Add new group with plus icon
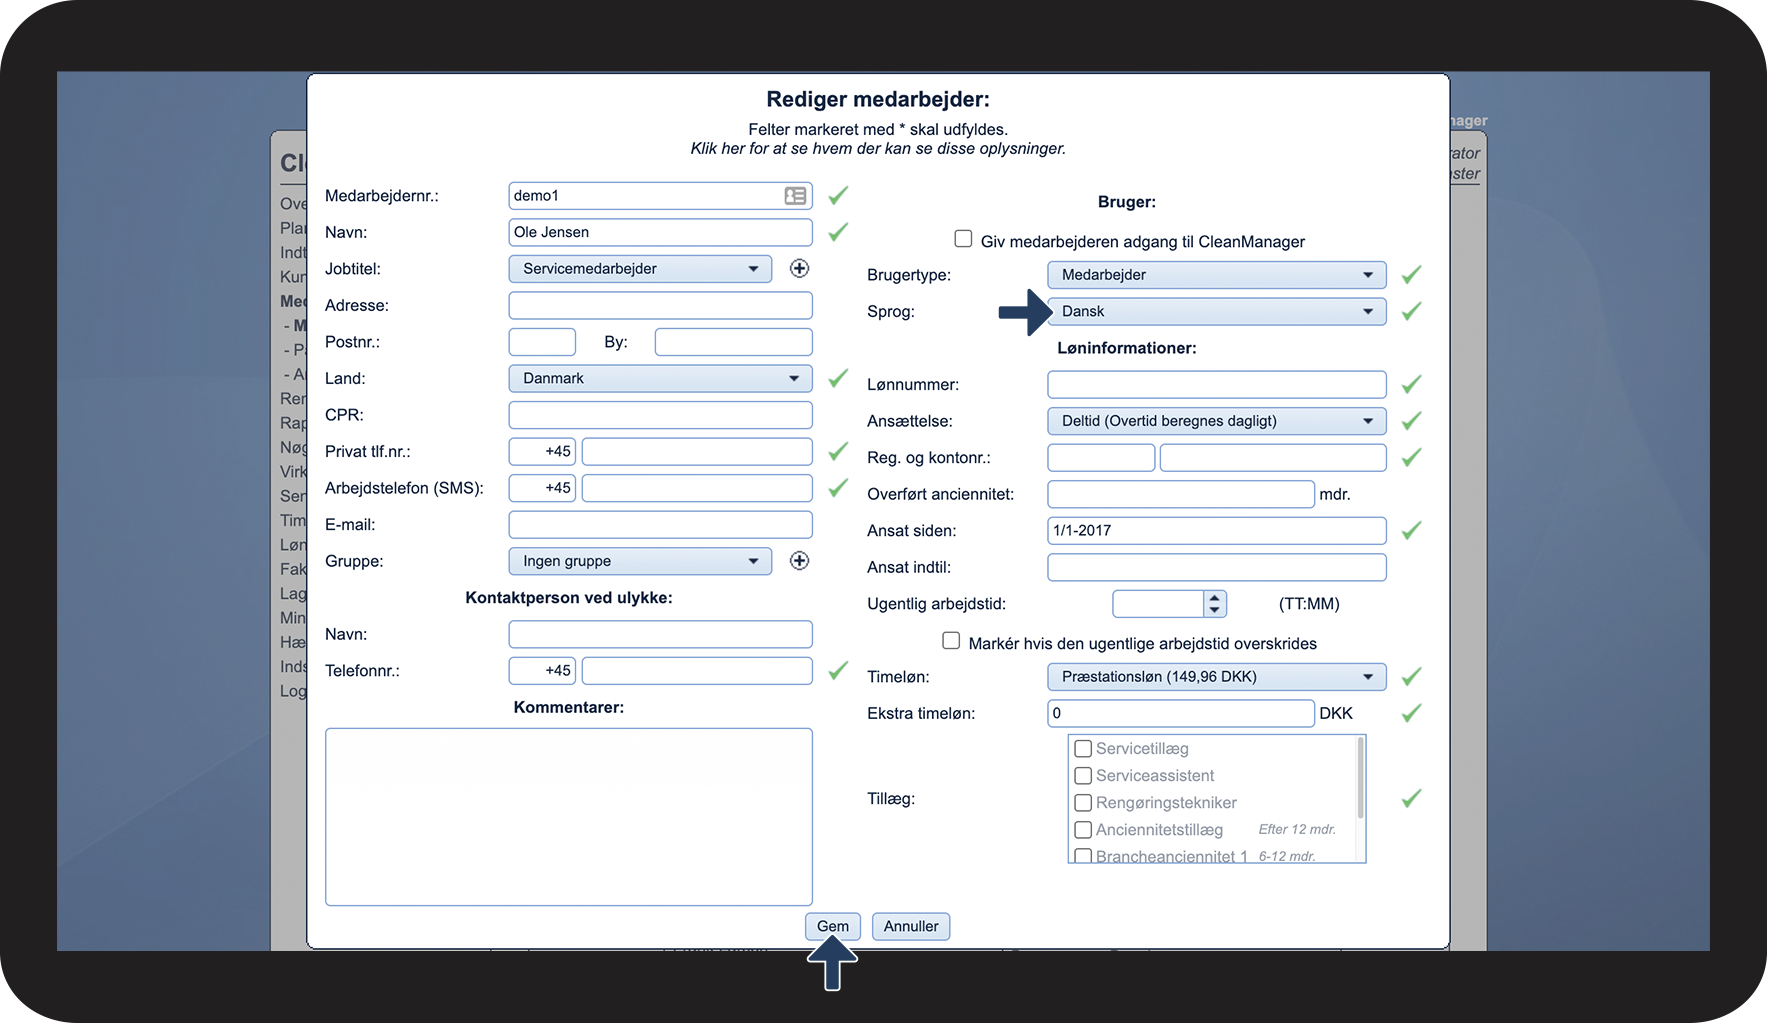The image size is (1767, 1023). point(799,561)
